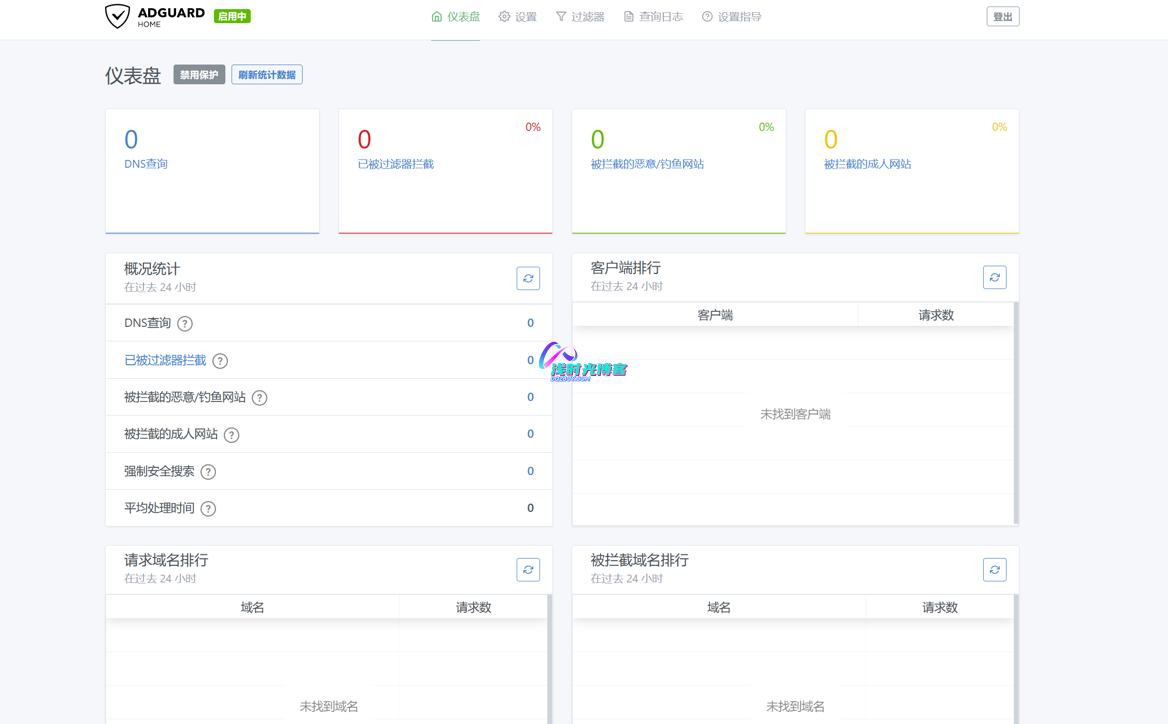Screen dimensions: 1168x724
Task: Refresh the 概况统计 panel
Action: tap(528, 278)
